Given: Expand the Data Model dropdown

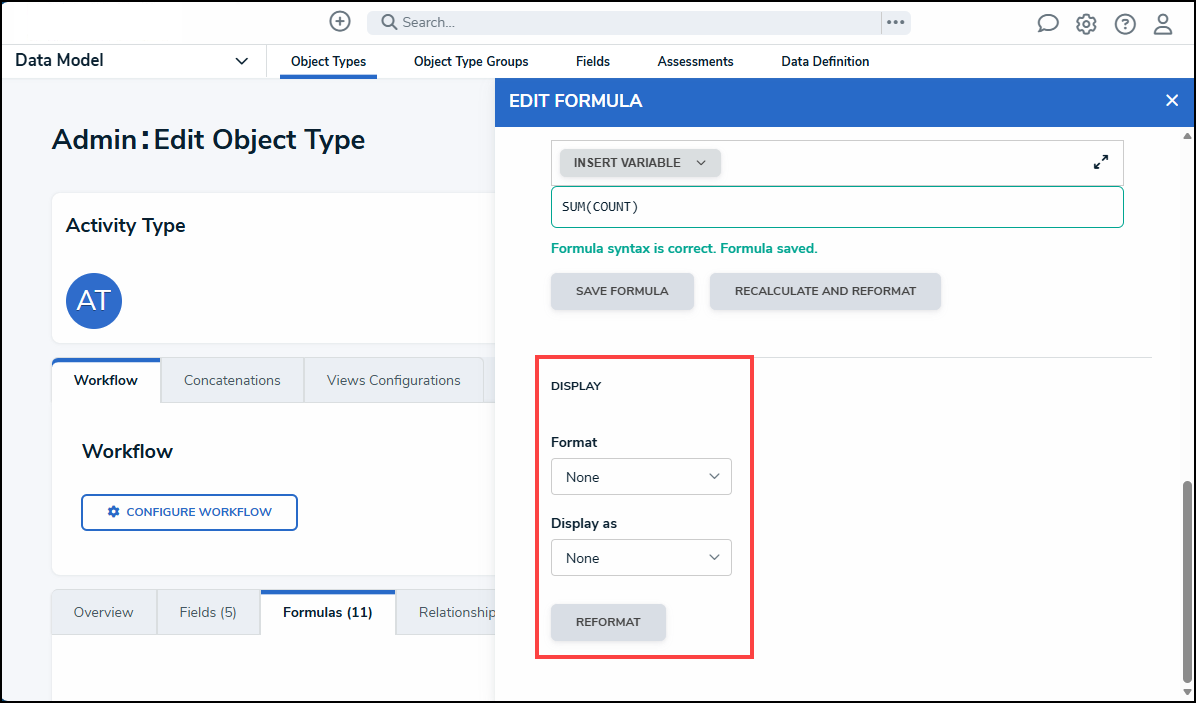Looking at the screenshot, I should (241, 61).
